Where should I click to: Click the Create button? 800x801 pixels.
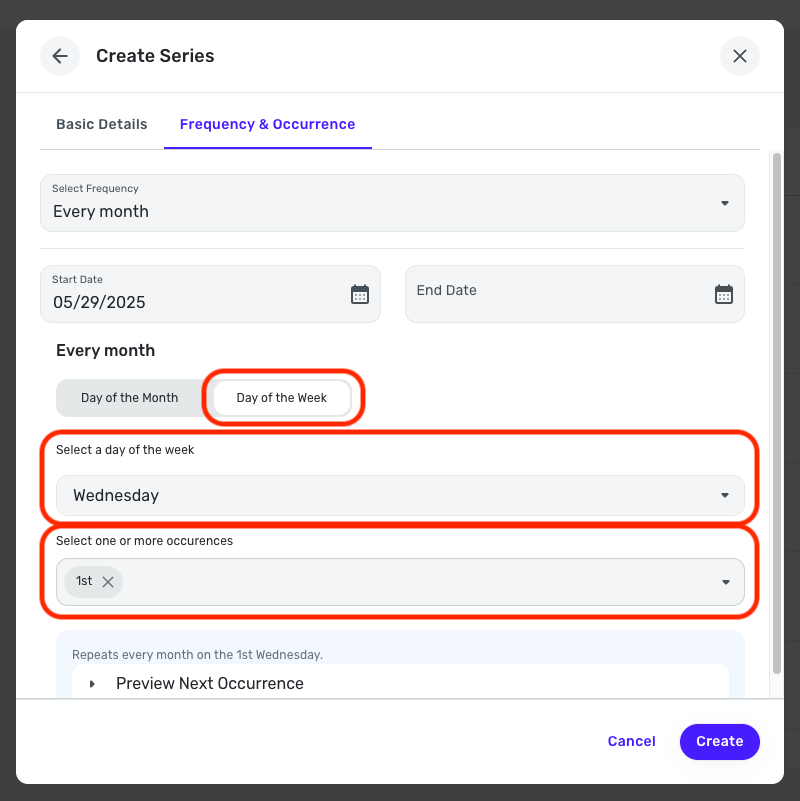click(719, 742)
